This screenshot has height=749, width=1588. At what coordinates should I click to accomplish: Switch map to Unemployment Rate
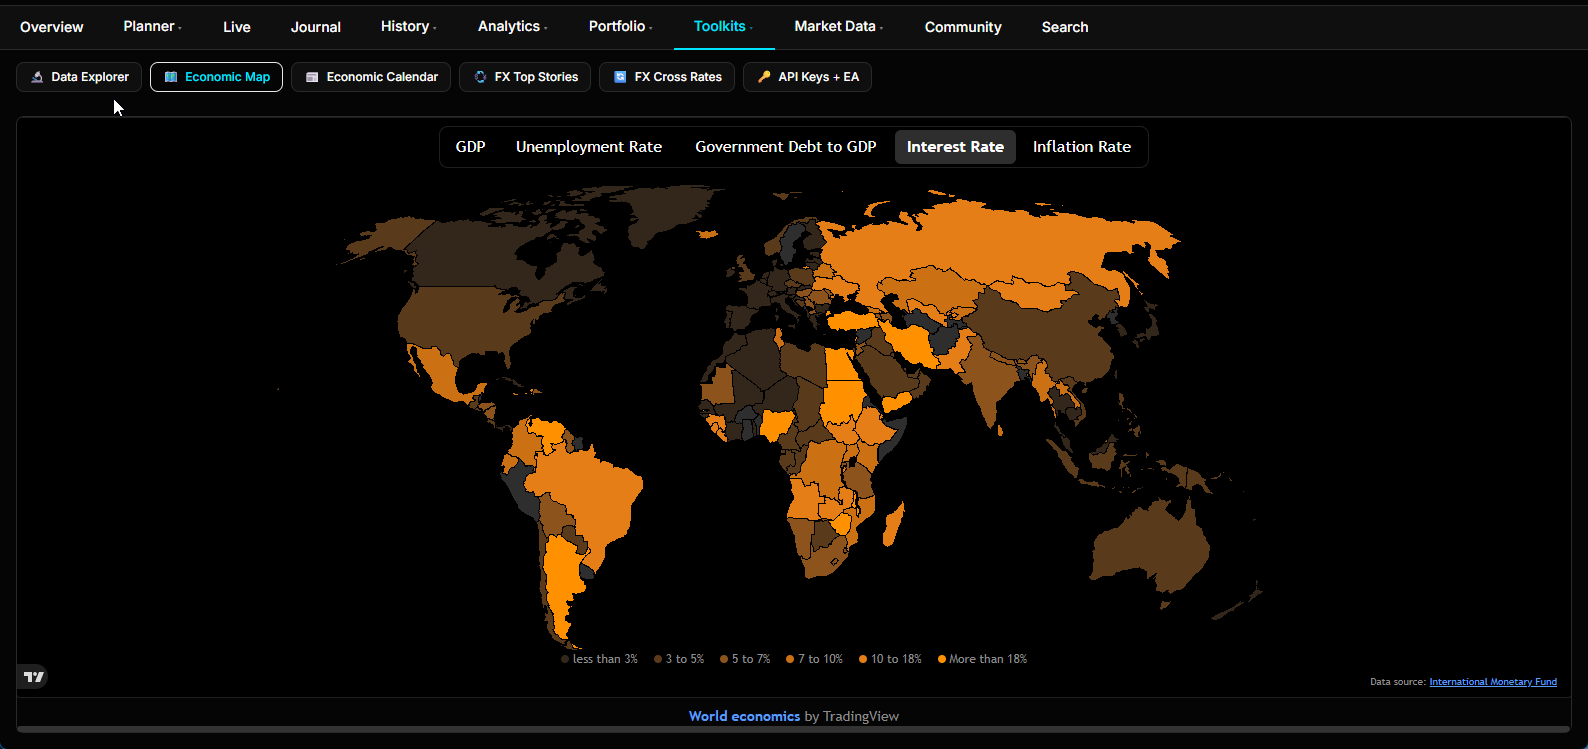589,147
